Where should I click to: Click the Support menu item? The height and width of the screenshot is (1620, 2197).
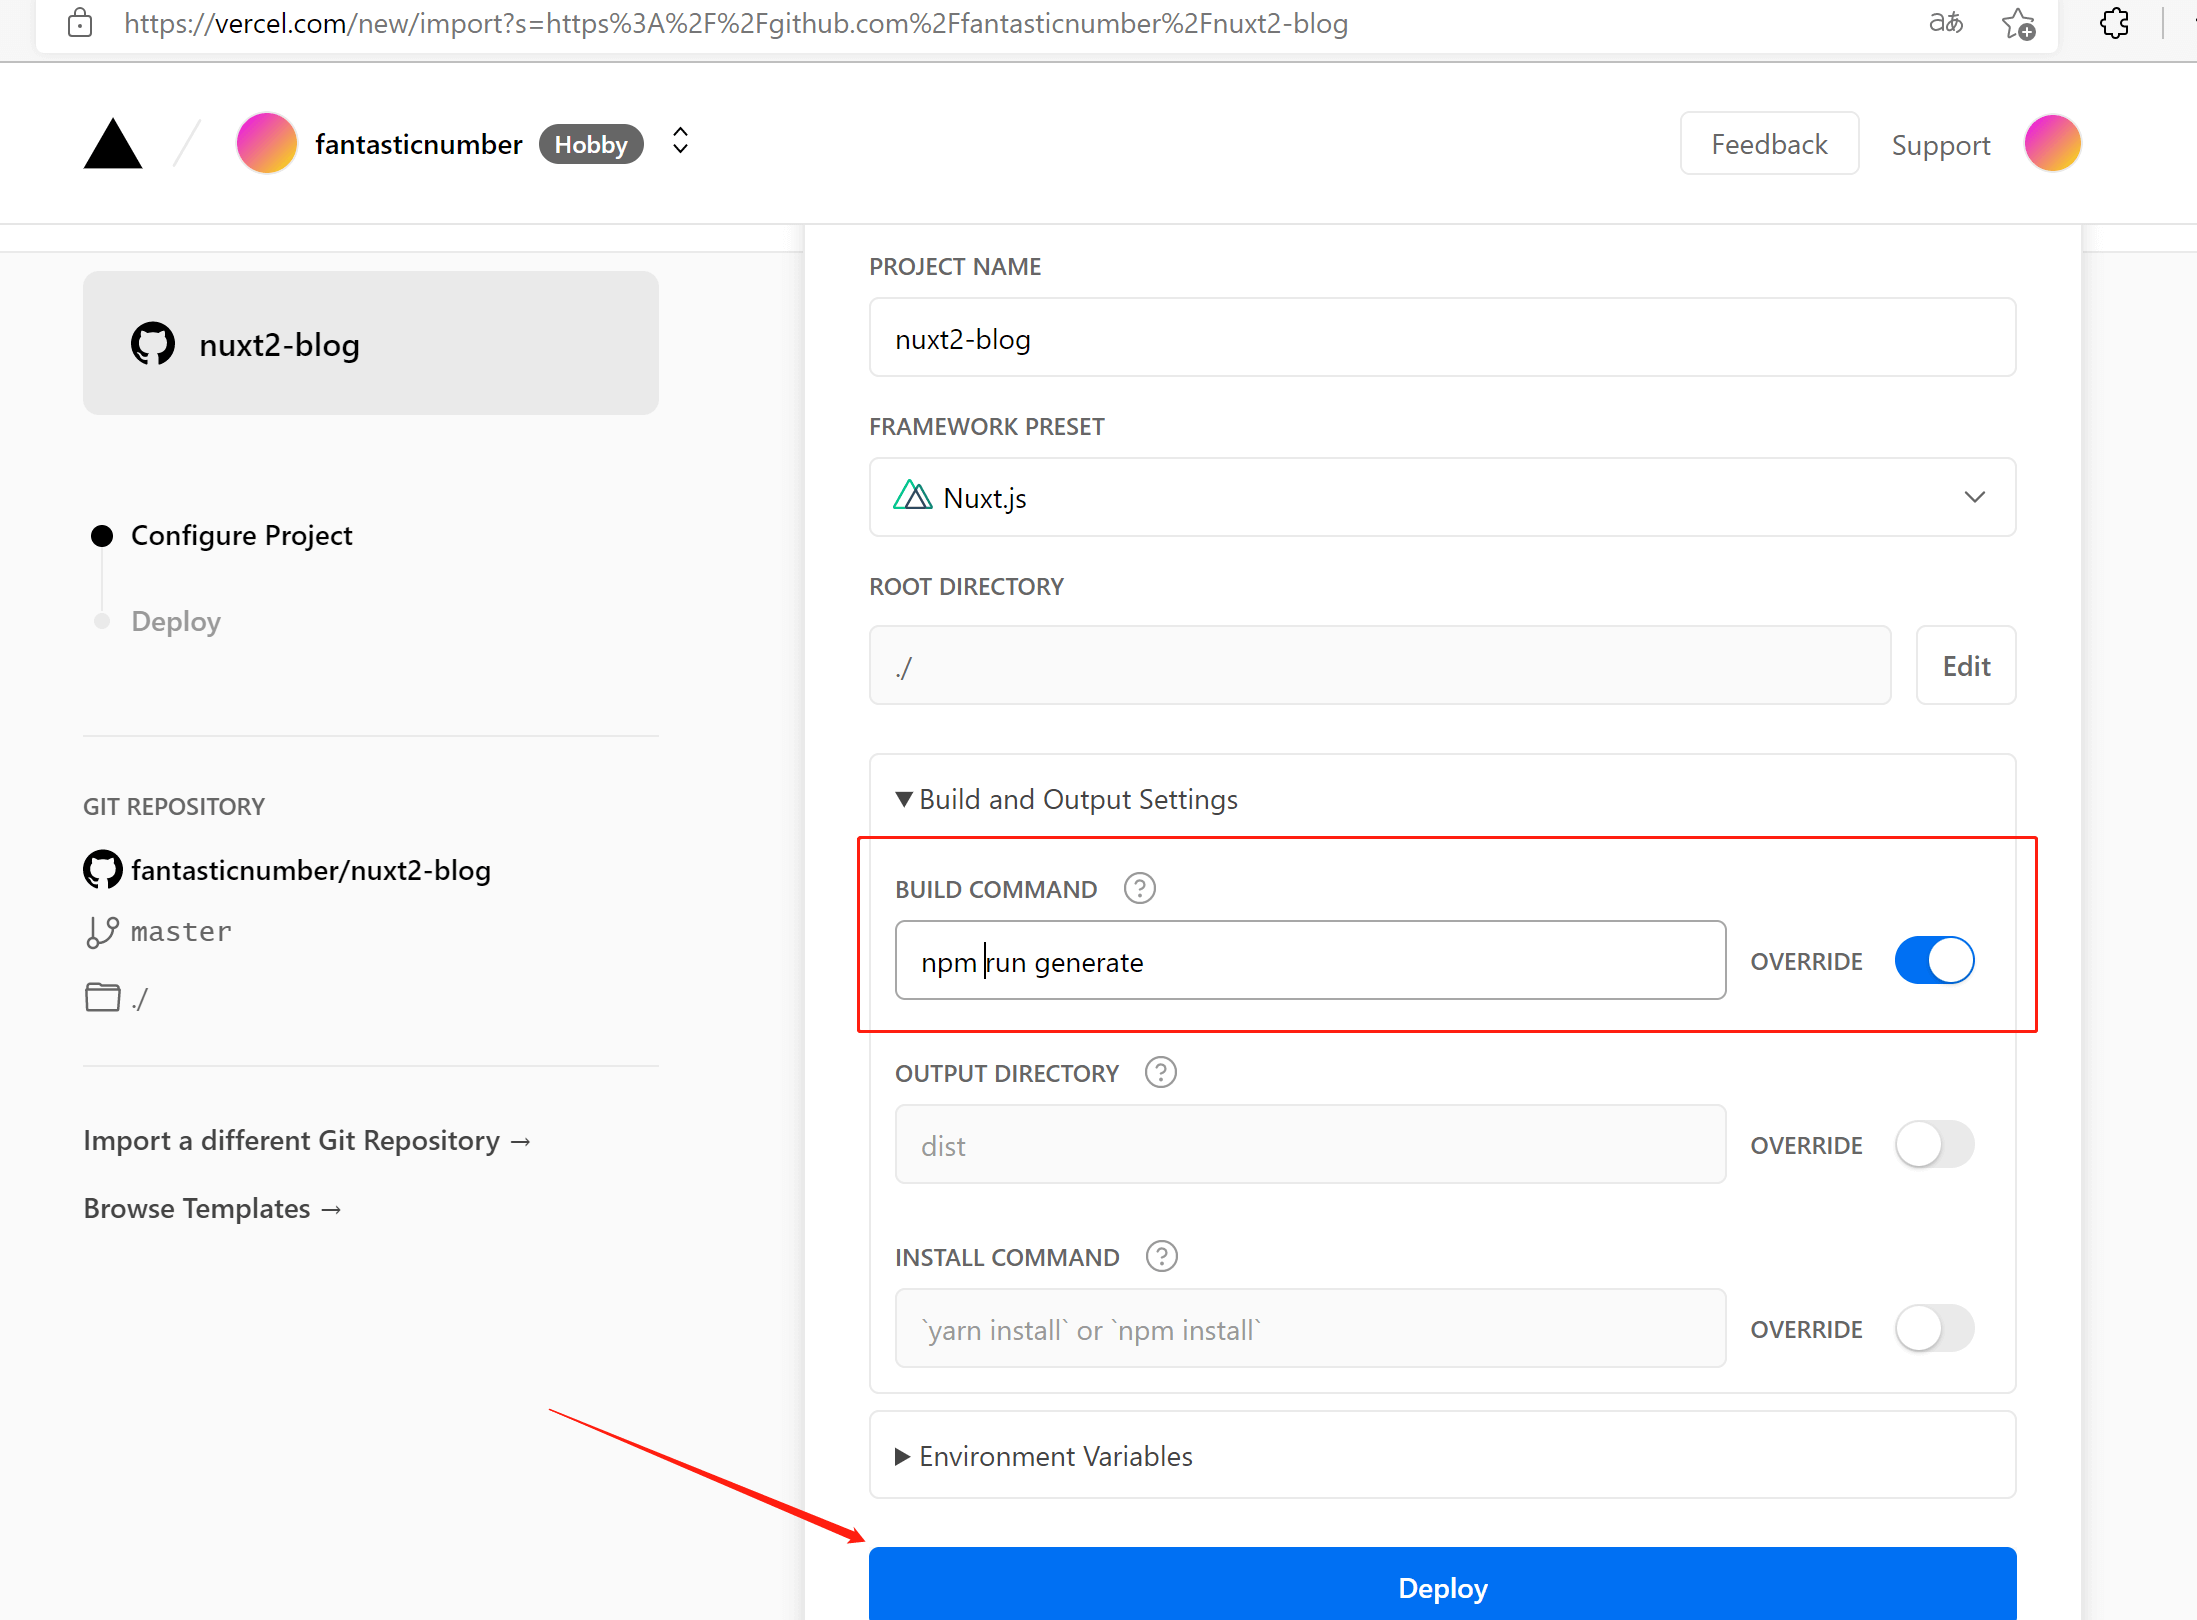point(1940,145)
